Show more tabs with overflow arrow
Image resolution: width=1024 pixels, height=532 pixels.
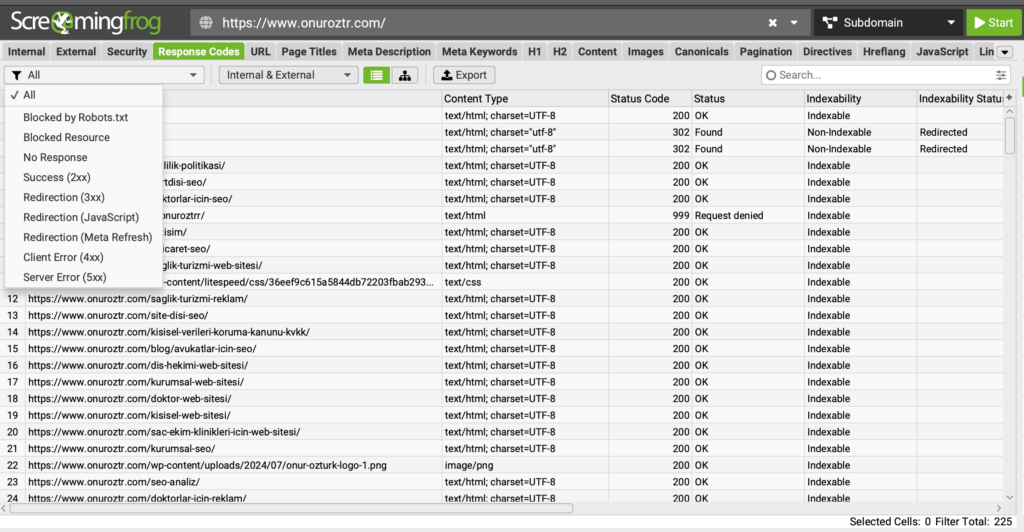[x=1005, y=52]
